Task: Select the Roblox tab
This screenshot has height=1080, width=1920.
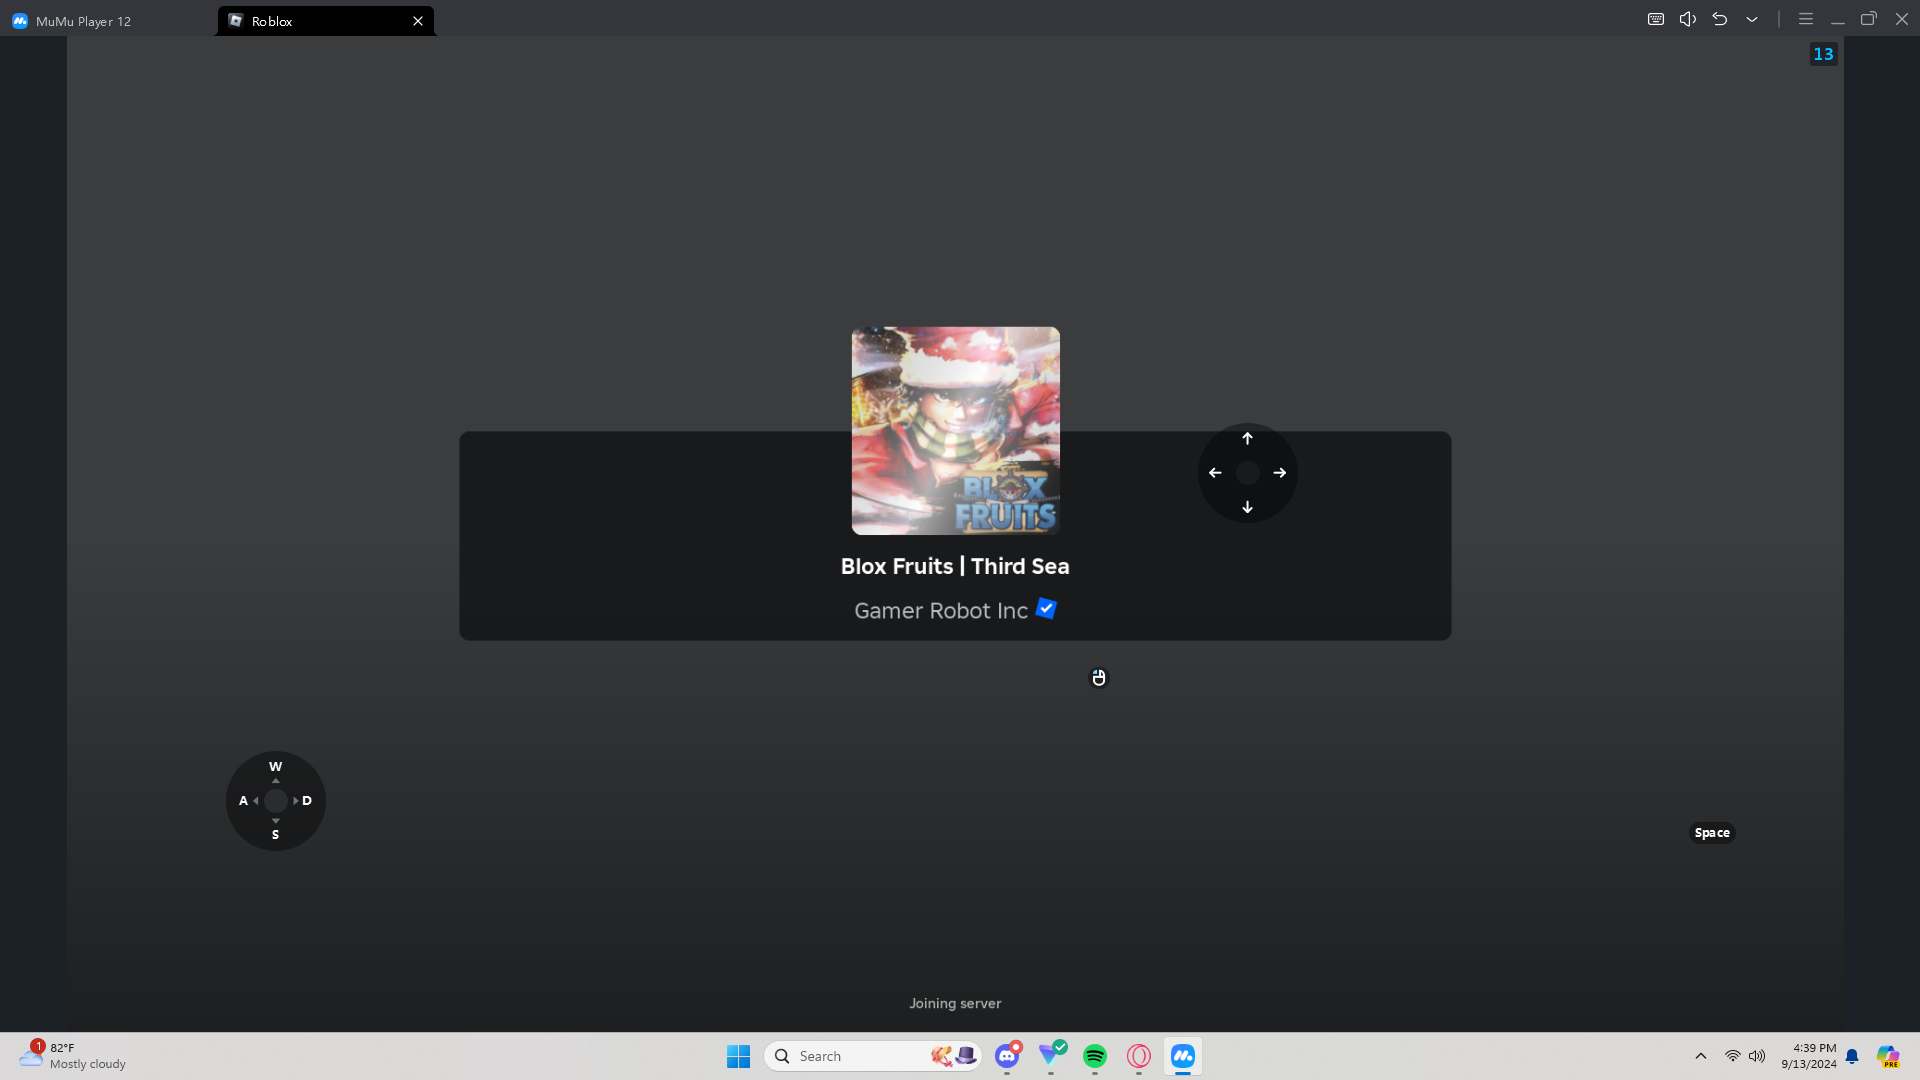Action: point(324,21)
